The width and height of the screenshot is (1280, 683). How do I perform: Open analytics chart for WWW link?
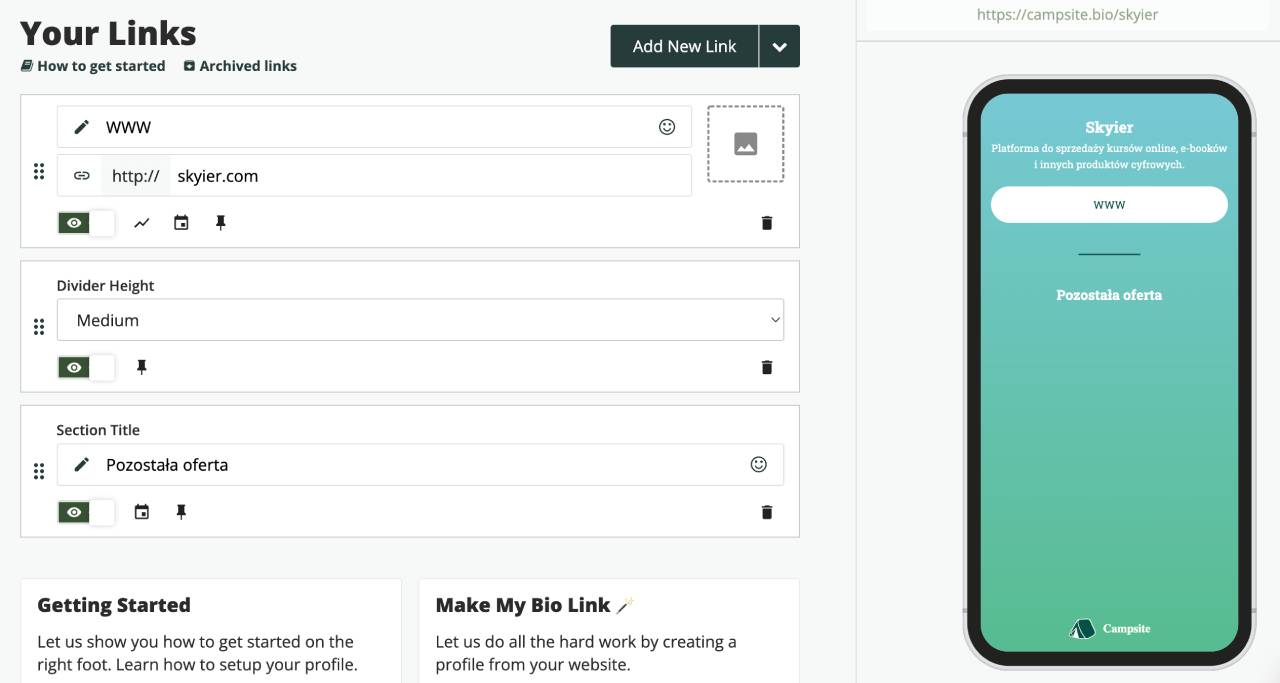142,223
